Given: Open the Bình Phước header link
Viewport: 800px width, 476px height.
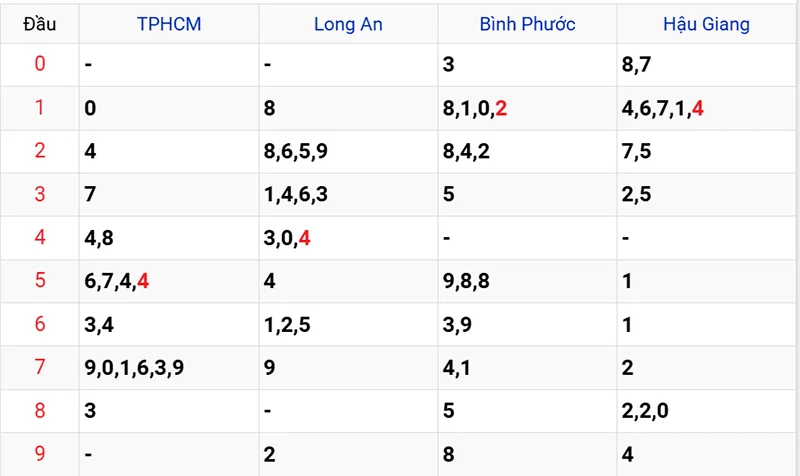Looking at the screenshot, I should pyautogui.click(x=527, y=23).
